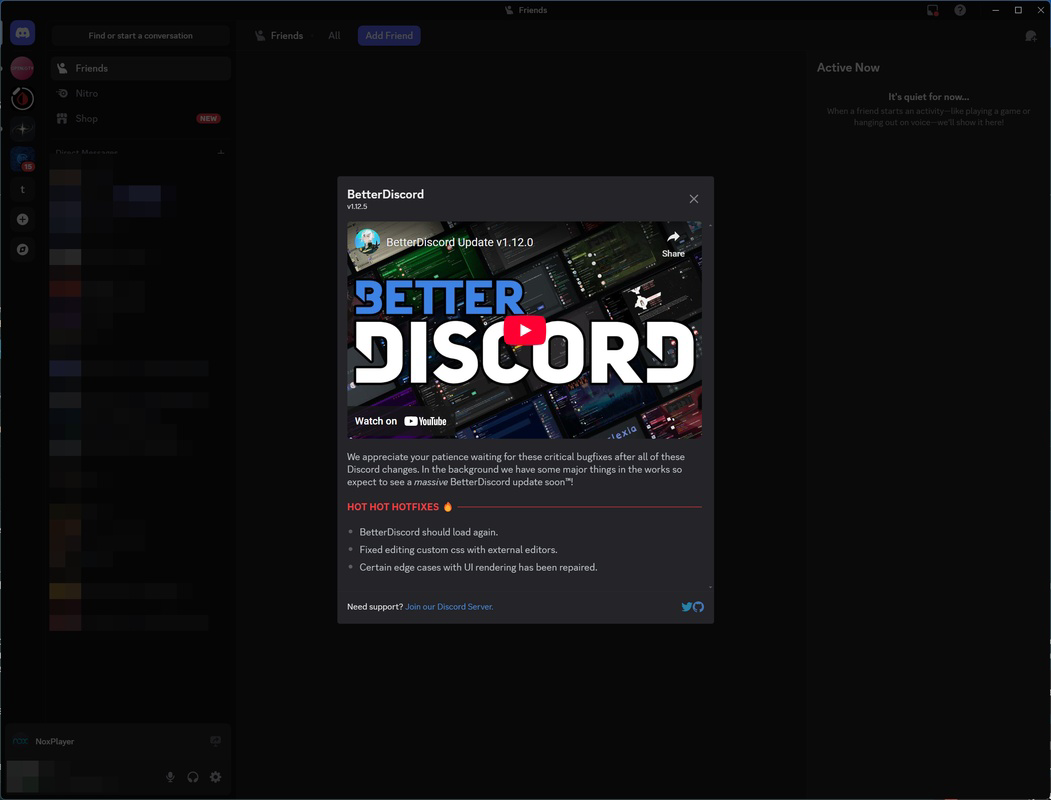Create a DM with the plus next to Direct Messages

pos(222,152)
